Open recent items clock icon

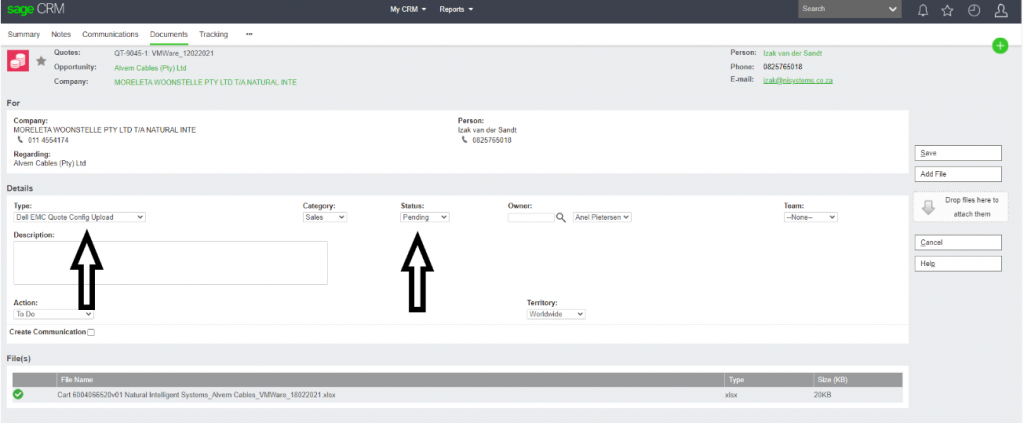[974, 10]
